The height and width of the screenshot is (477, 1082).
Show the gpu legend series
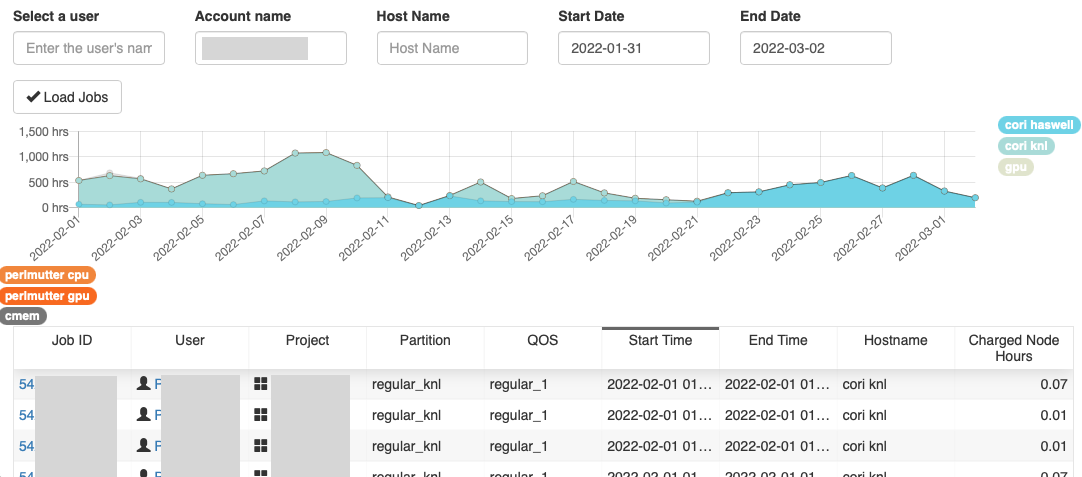1015,167
